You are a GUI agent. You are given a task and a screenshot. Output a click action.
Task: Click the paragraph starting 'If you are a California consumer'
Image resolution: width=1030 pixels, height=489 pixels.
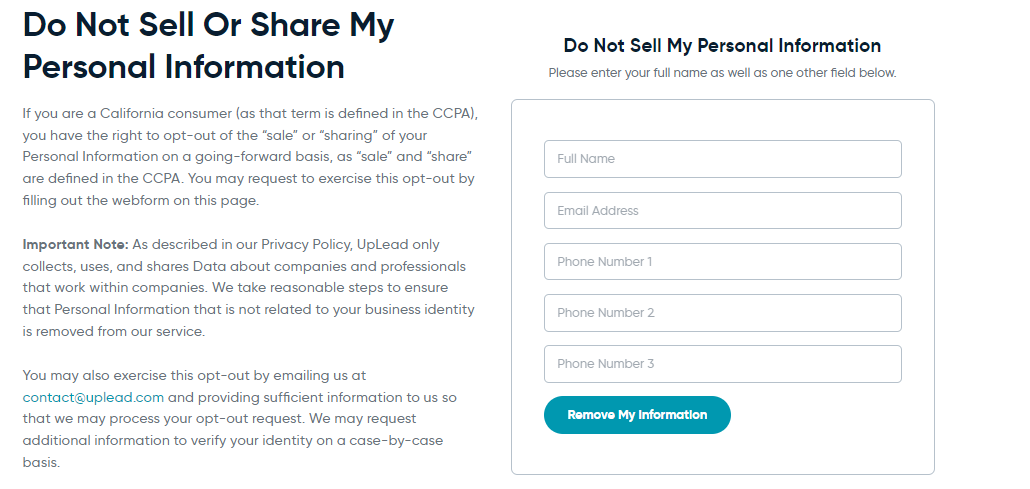point(250,157)
